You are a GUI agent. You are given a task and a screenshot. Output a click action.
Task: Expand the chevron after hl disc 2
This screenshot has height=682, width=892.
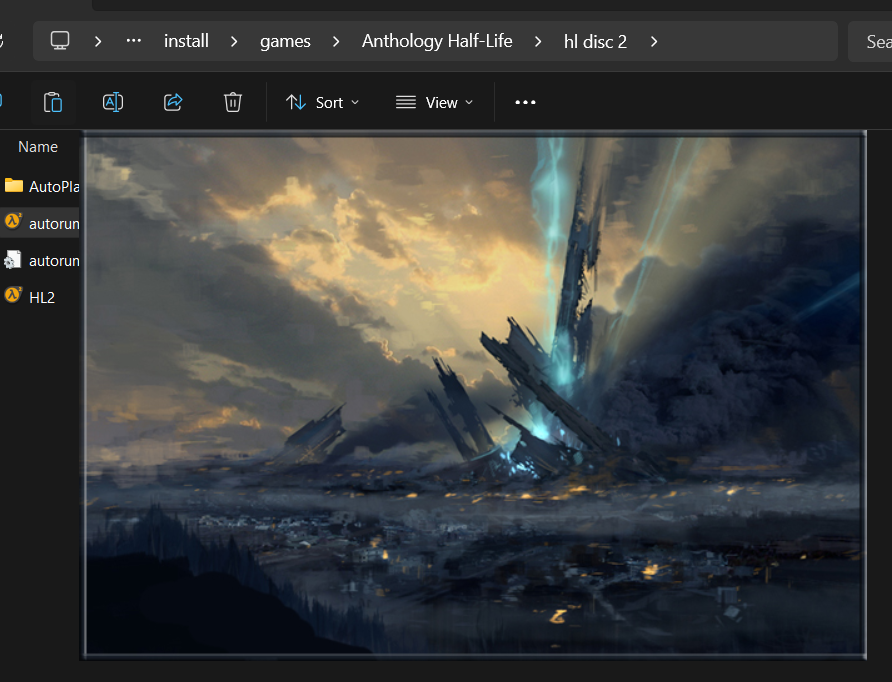pyautogui.click(x=654, y=42)
